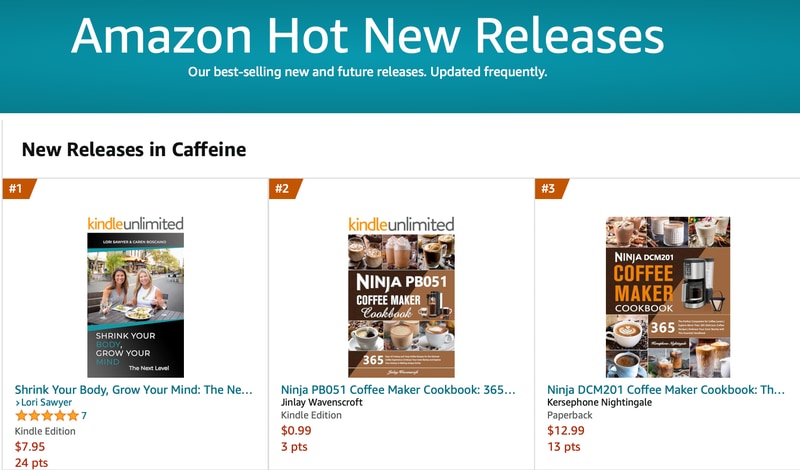The width and height of the screenshot is (800, 470).
Task: Open the Ninja PB051 Coffee Maker cover image
Action: tap(401, 306)
